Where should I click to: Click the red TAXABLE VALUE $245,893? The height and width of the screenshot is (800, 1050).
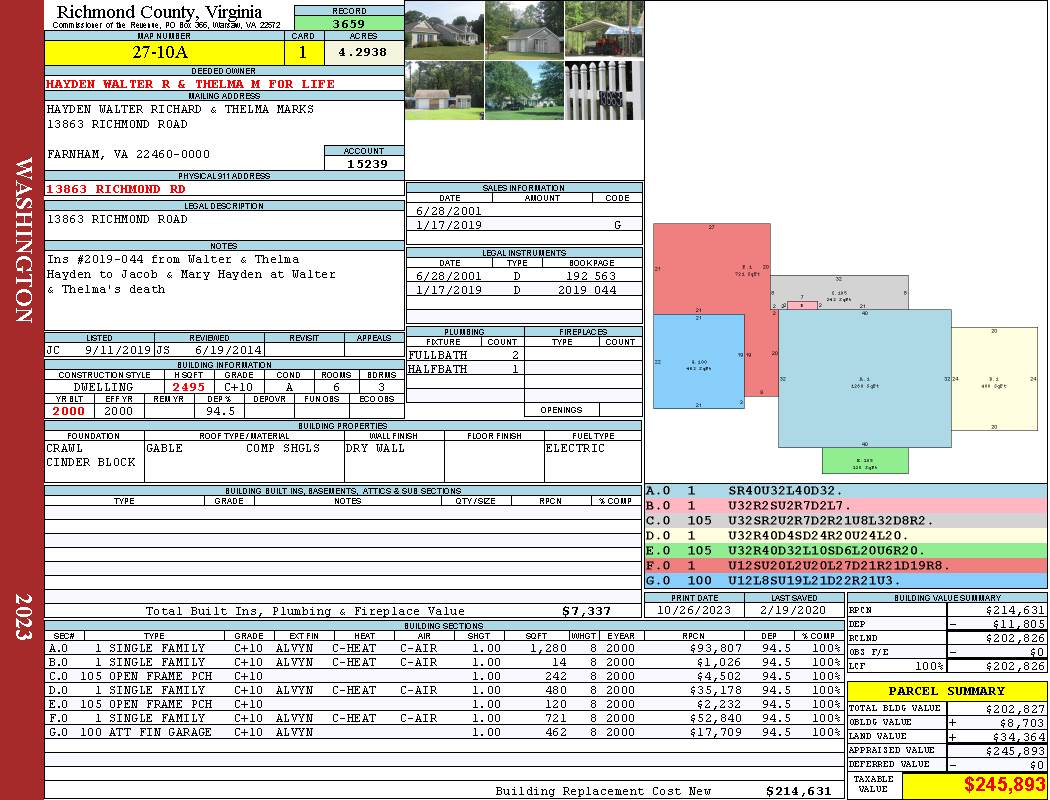1004,785
